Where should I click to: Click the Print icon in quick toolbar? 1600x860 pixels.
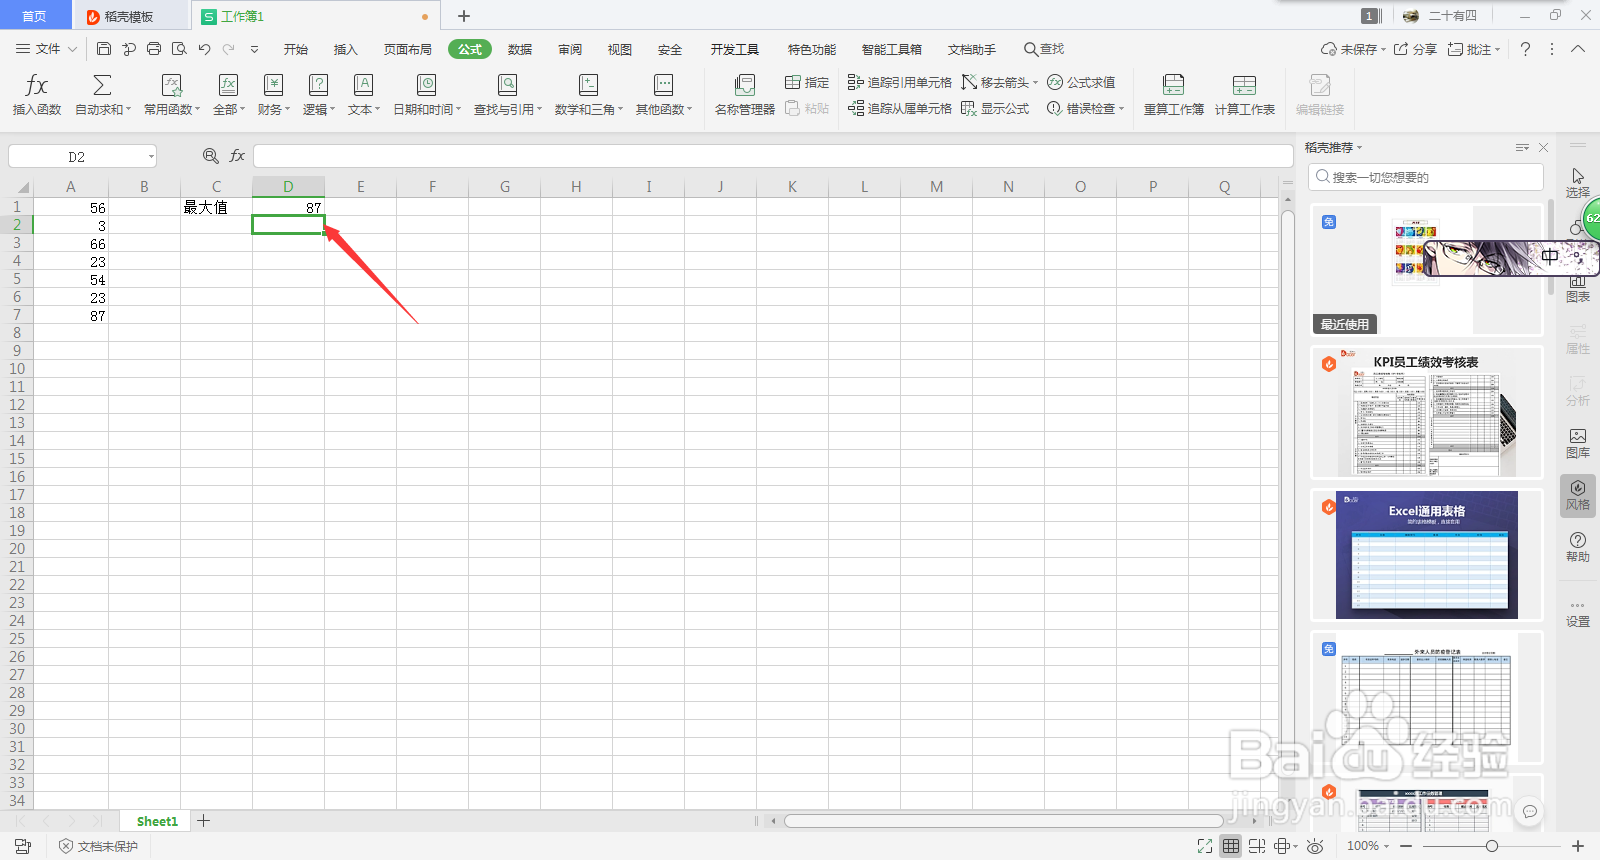click(x=154, y=48)
